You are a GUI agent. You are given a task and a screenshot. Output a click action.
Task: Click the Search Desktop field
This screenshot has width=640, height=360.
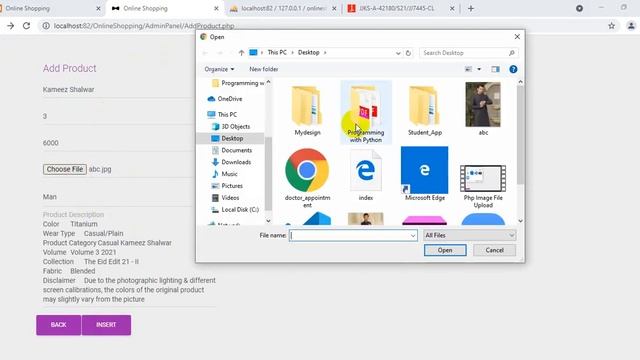coord(468,53)
